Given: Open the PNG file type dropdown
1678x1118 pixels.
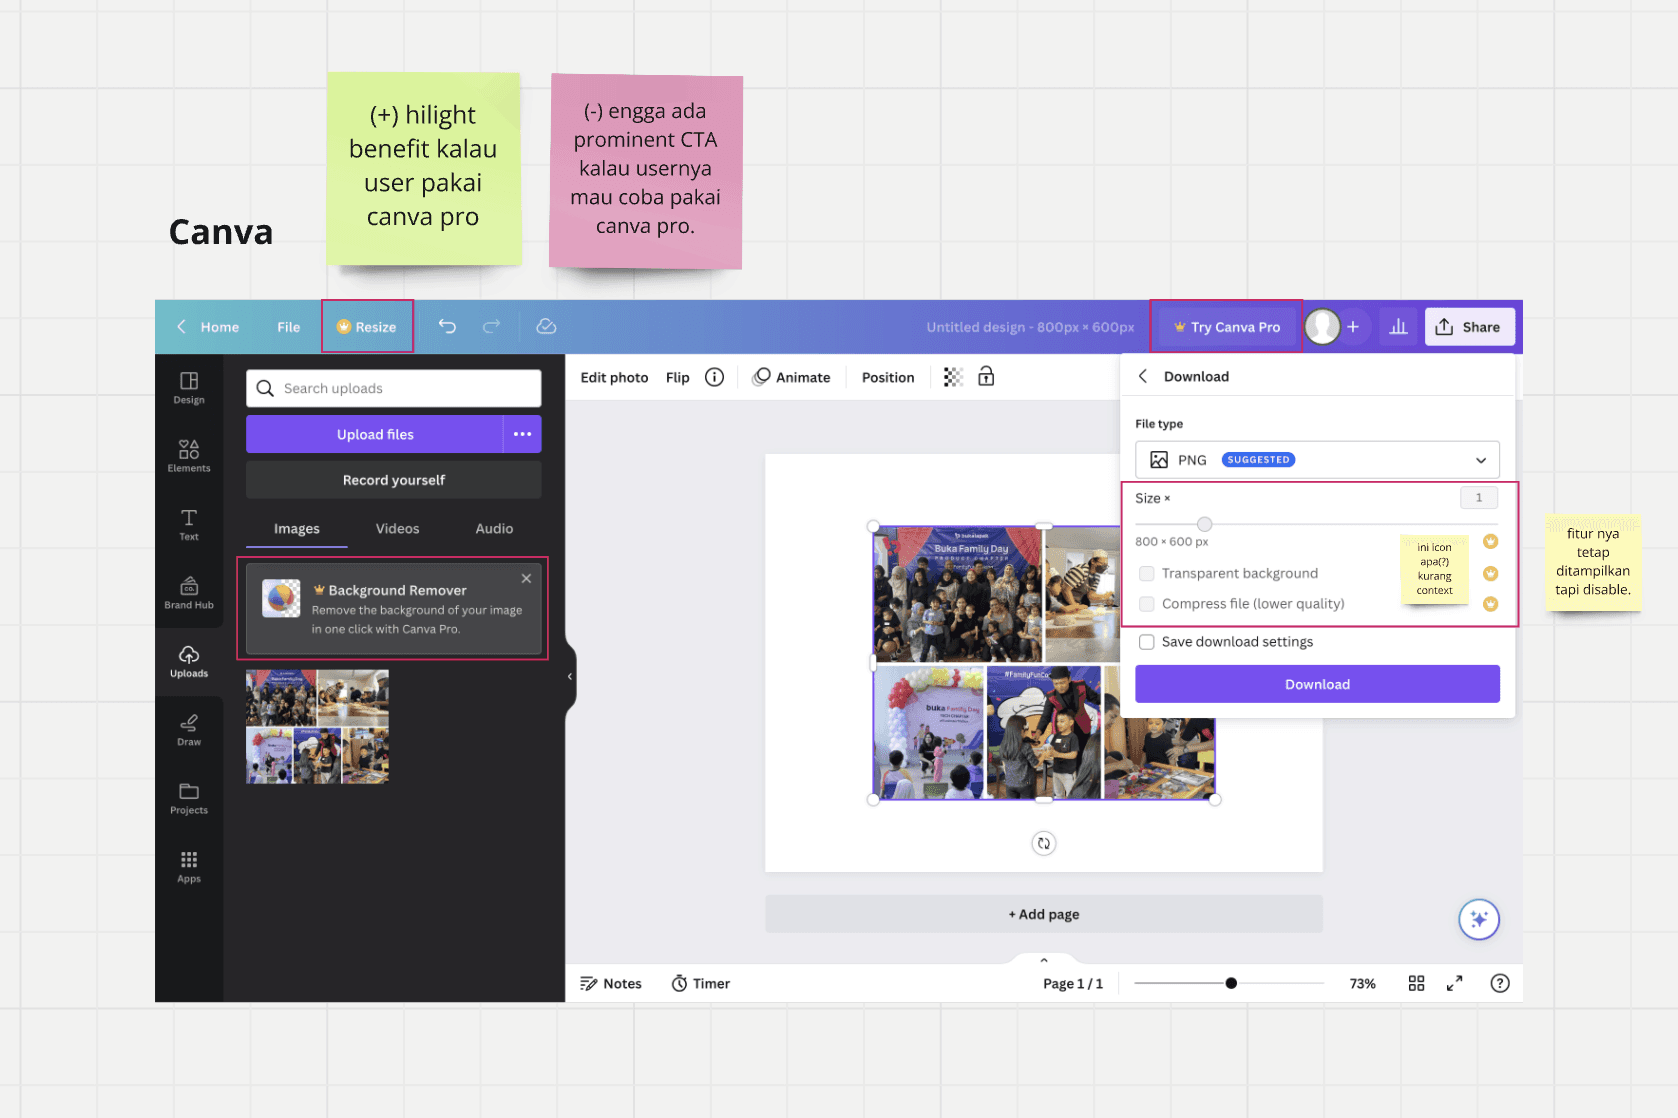Looking at the screenshot, I should point(1317,460).
